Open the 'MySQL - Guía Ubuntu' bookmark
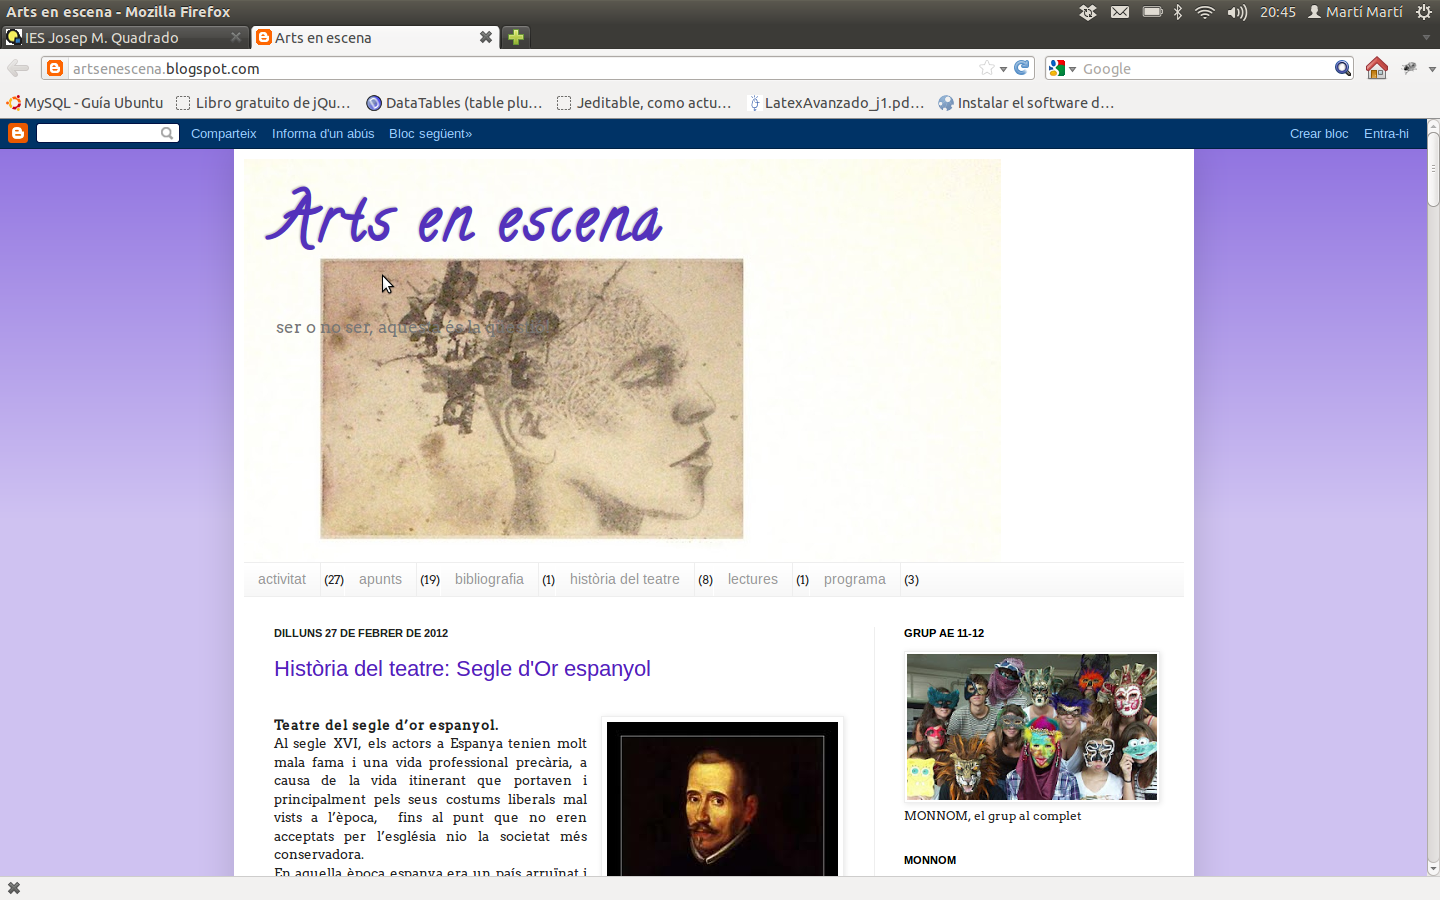1440x900 pixels. (85, 102)
